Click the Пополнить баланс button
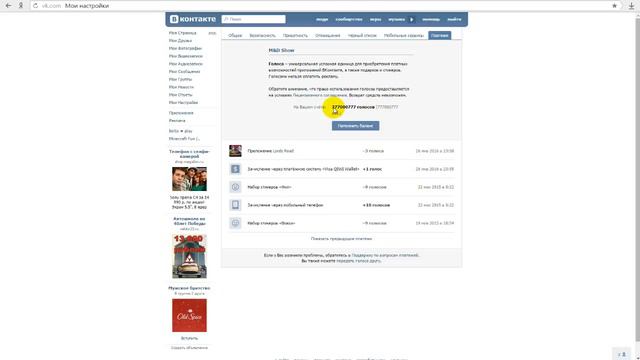Viewport: 640px width, 360px height. point(356,126)
